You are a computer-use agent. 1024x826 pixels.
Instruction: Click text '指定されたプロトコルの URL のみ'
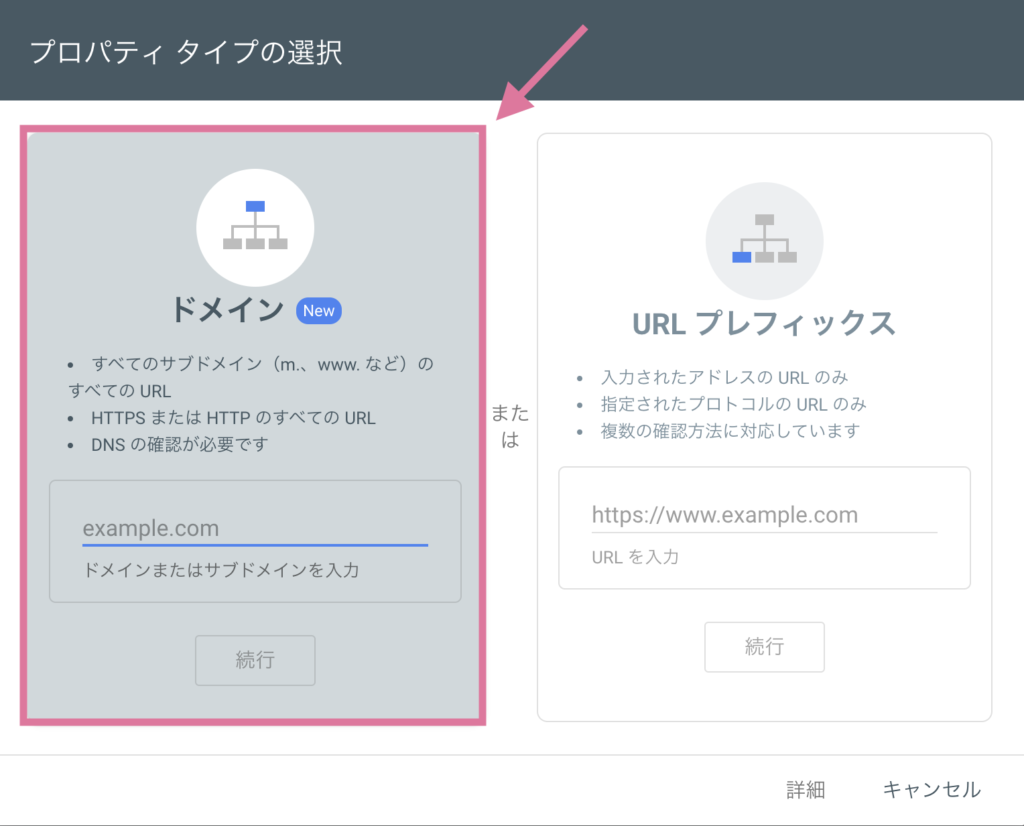(x=733, y=404)
